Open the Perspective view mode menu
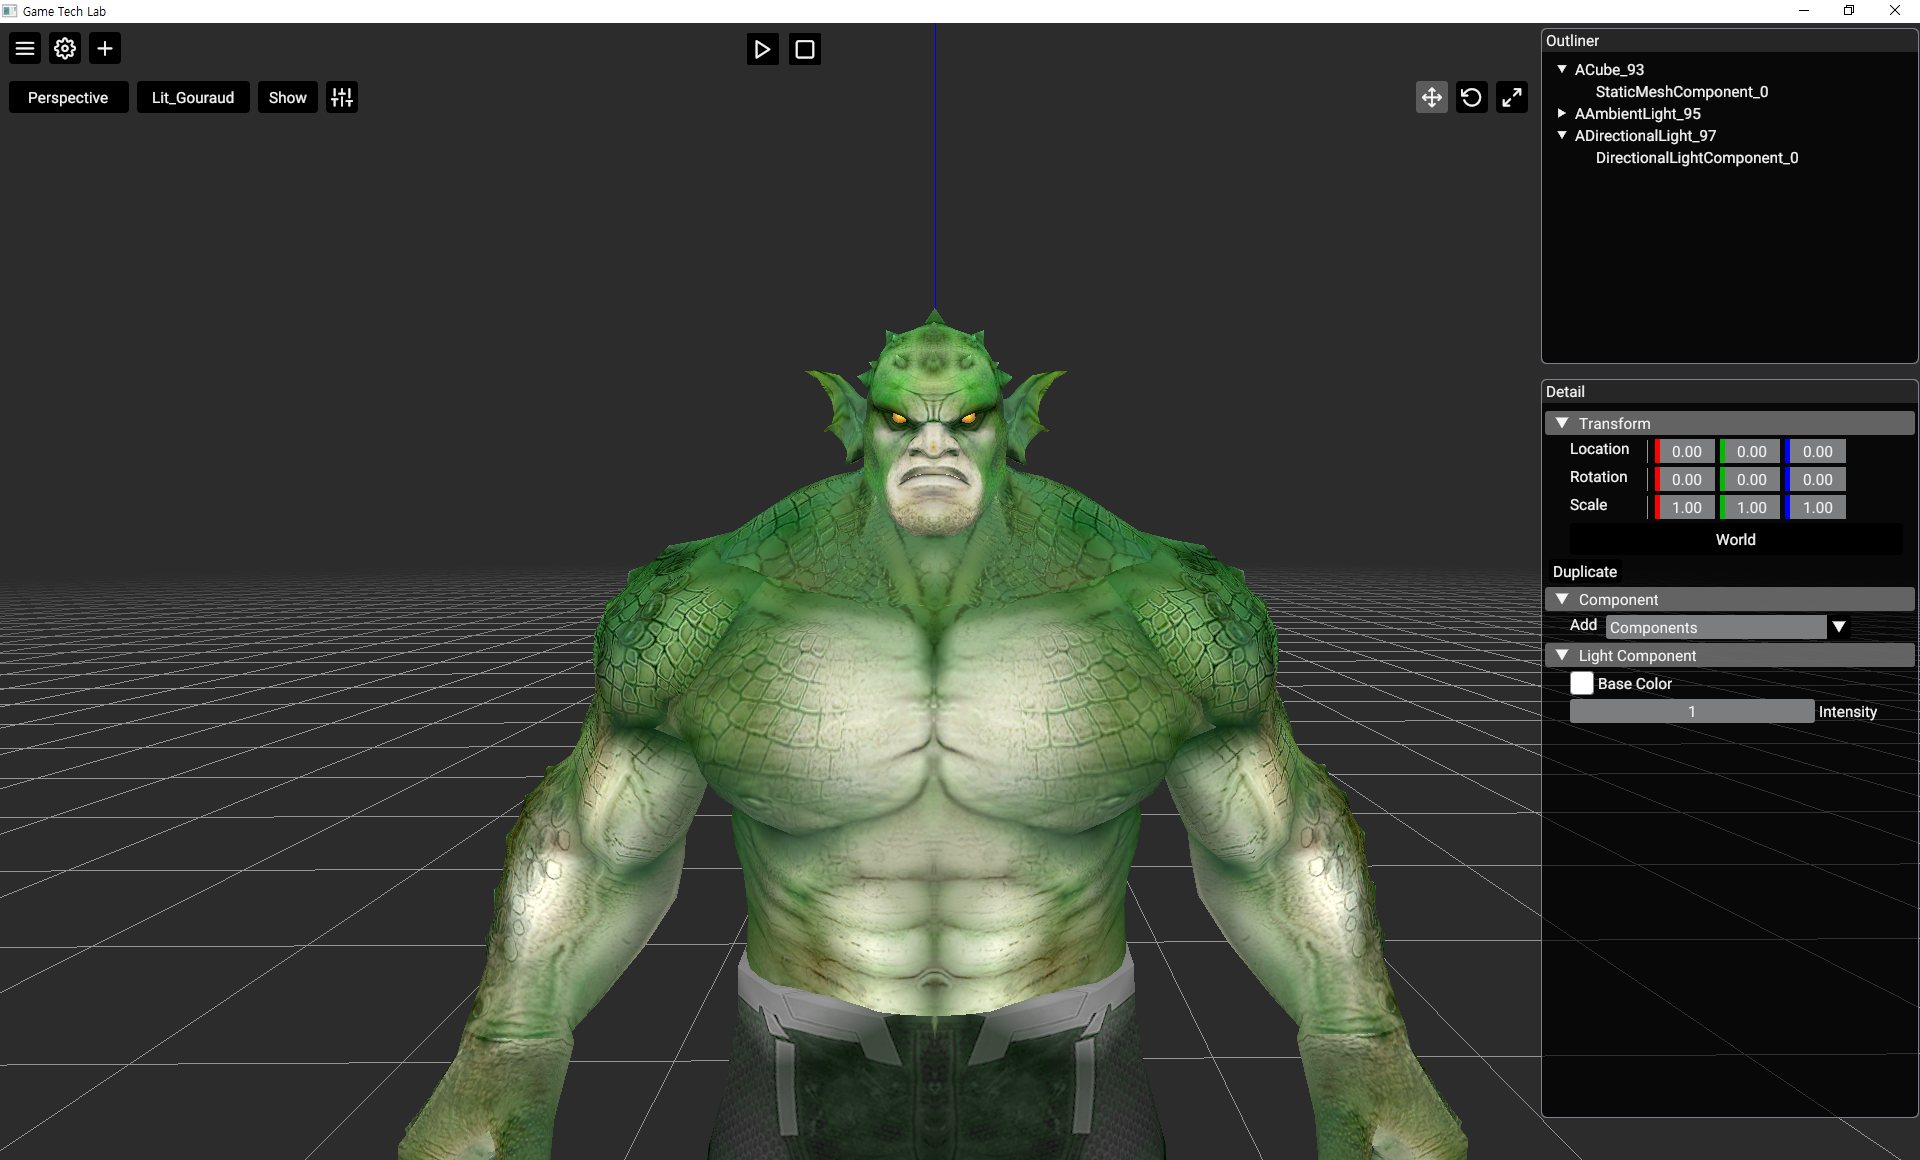1920x1160 pixels. pos(68,97)
